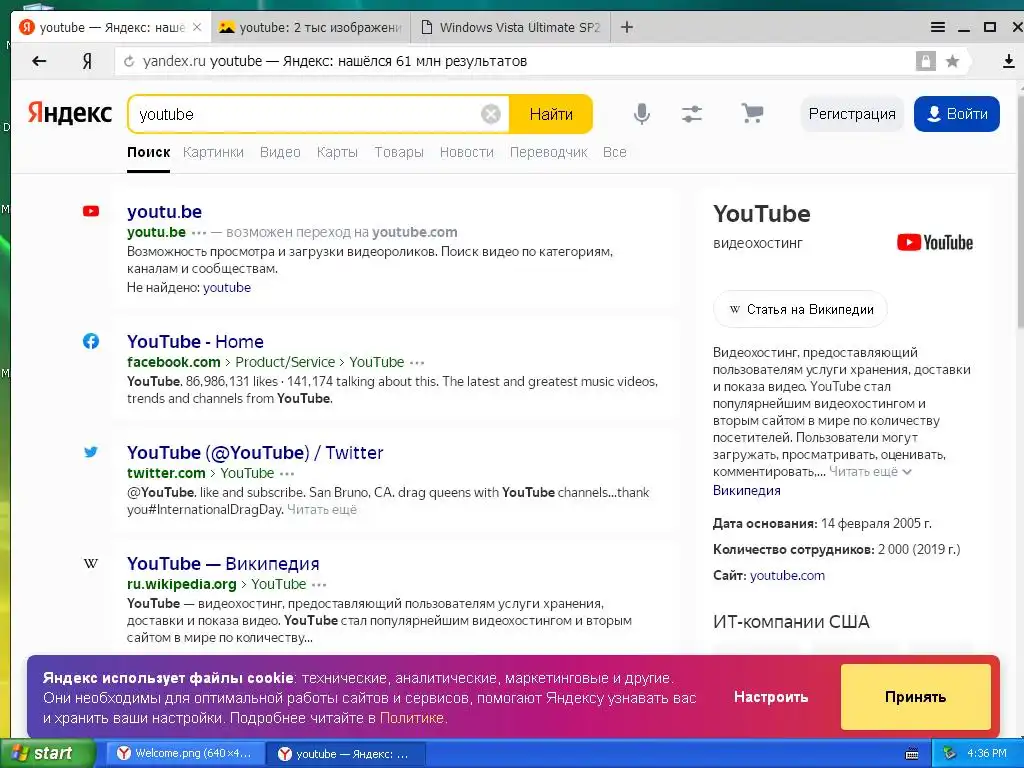Switch to the Windows Vista Ultimate SP2 tab
Viewport: 1024px width, 768px height.
click(x=511, y=27)
